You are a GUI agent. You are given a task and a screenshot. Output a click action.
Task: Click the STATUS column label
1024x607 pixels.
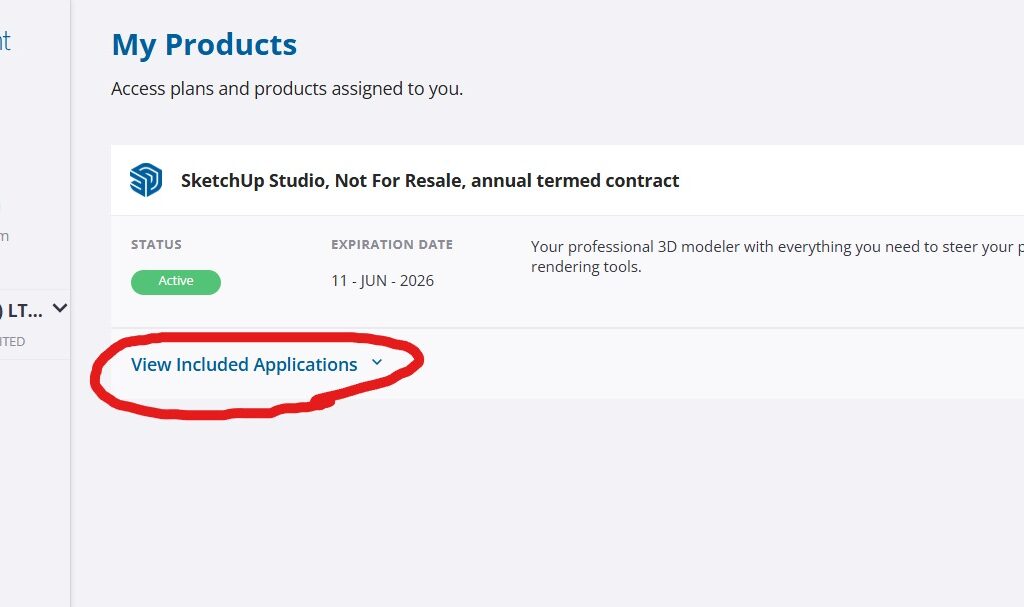pyautogui.click(x=156, y=244)
